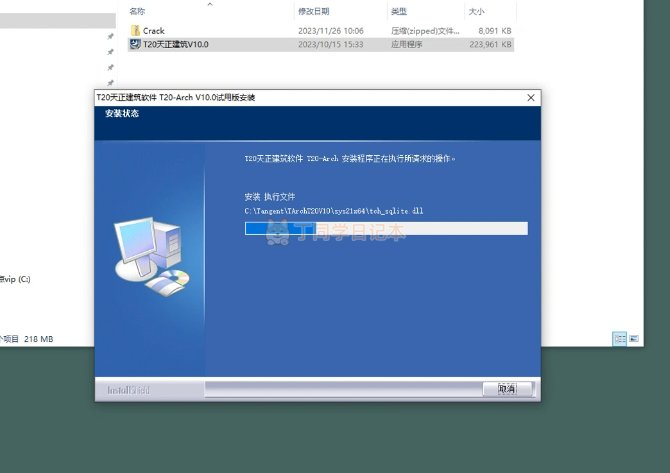Open the vip (C:) drive in sidebar

[15, 279]
